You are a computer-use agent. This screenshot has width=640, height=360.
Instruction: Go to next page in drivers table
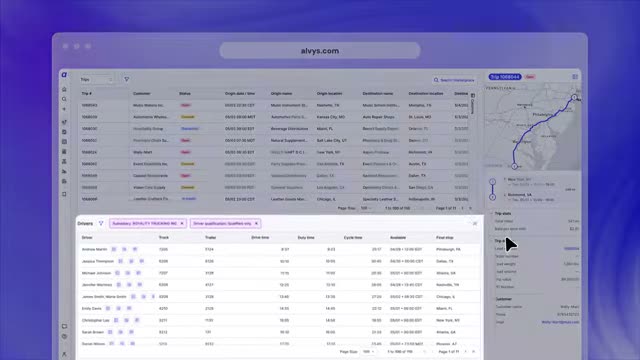pos(466,351)
